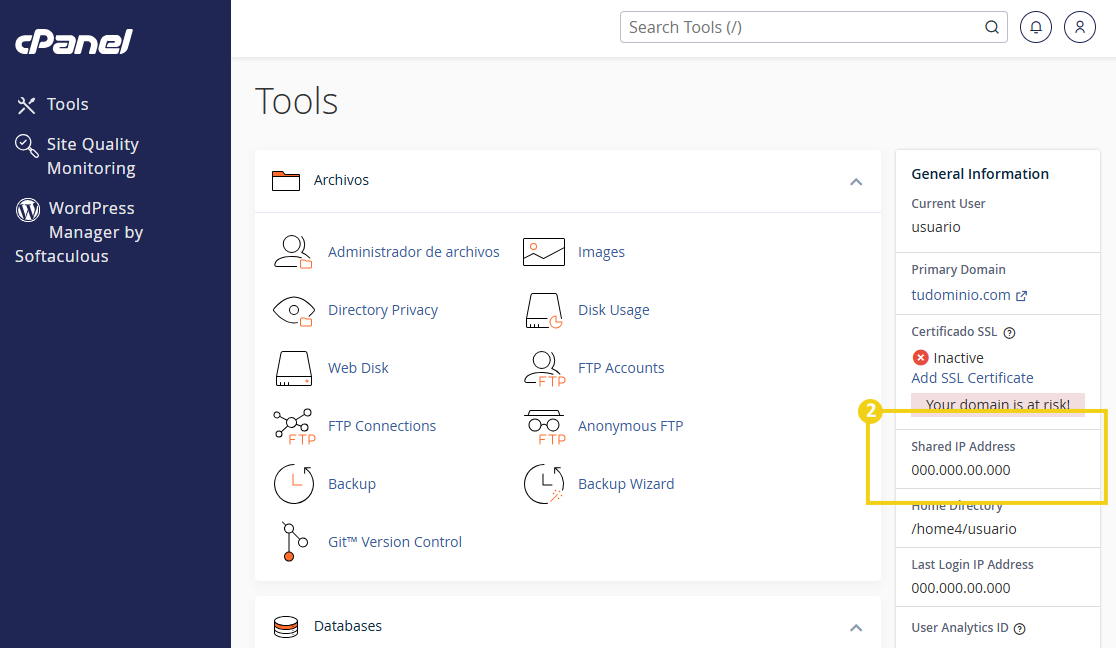Click the cPanel logo
The height and width of the screenshot is (648, 1116).
tap(74, 42)
